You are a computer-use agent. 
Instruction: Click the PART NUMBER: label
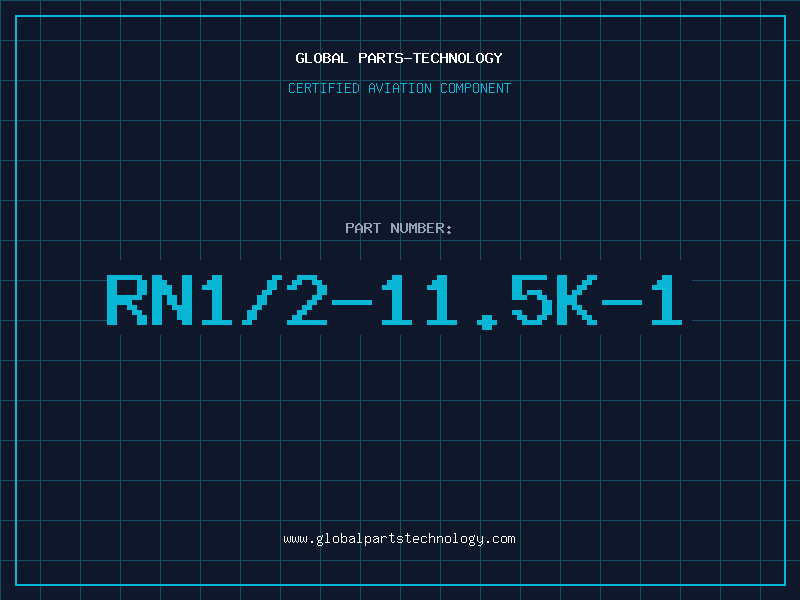coord(399,228)
